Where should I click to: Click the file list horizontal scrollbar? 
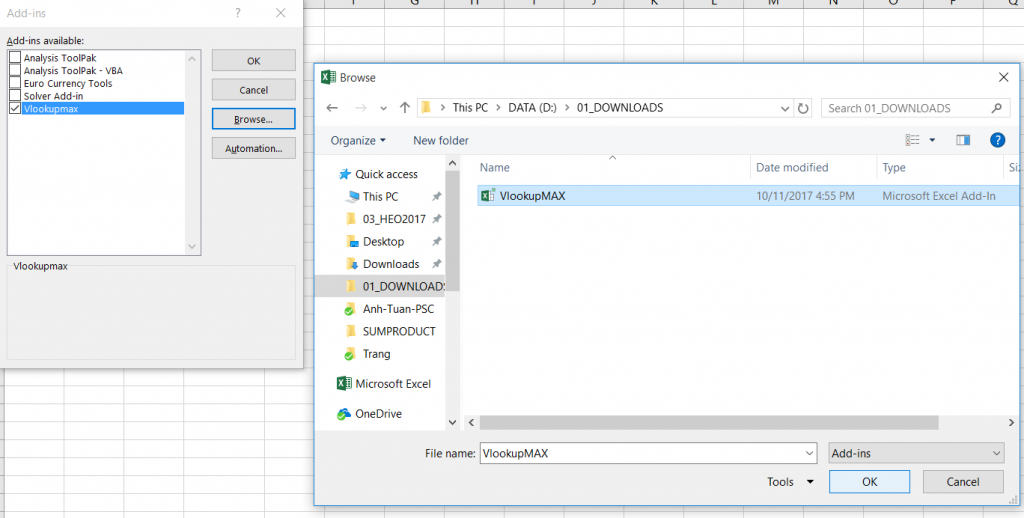click(x=709, y=423)
